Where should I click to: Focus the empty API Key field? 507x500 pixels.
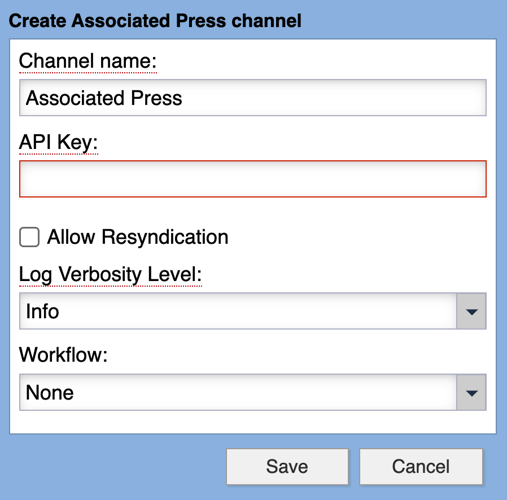(253, 179)
